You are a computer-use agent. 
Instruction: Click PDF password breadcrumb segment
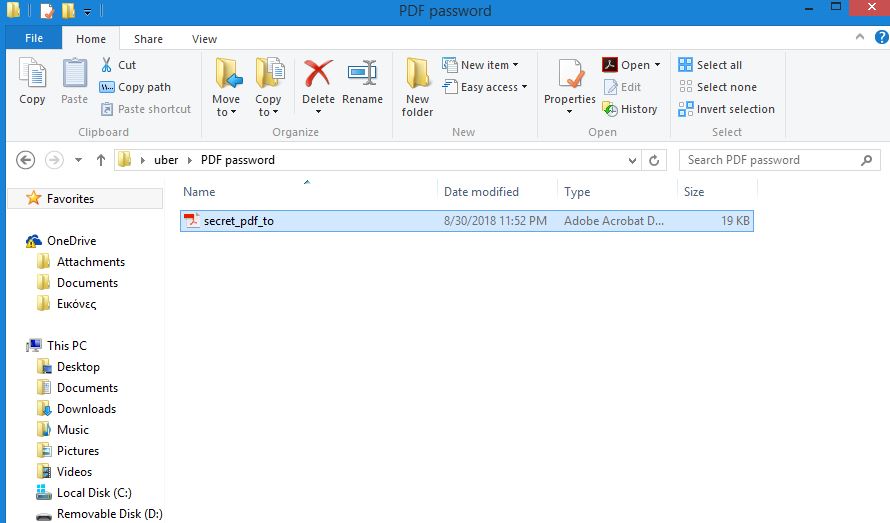(238, 160)
